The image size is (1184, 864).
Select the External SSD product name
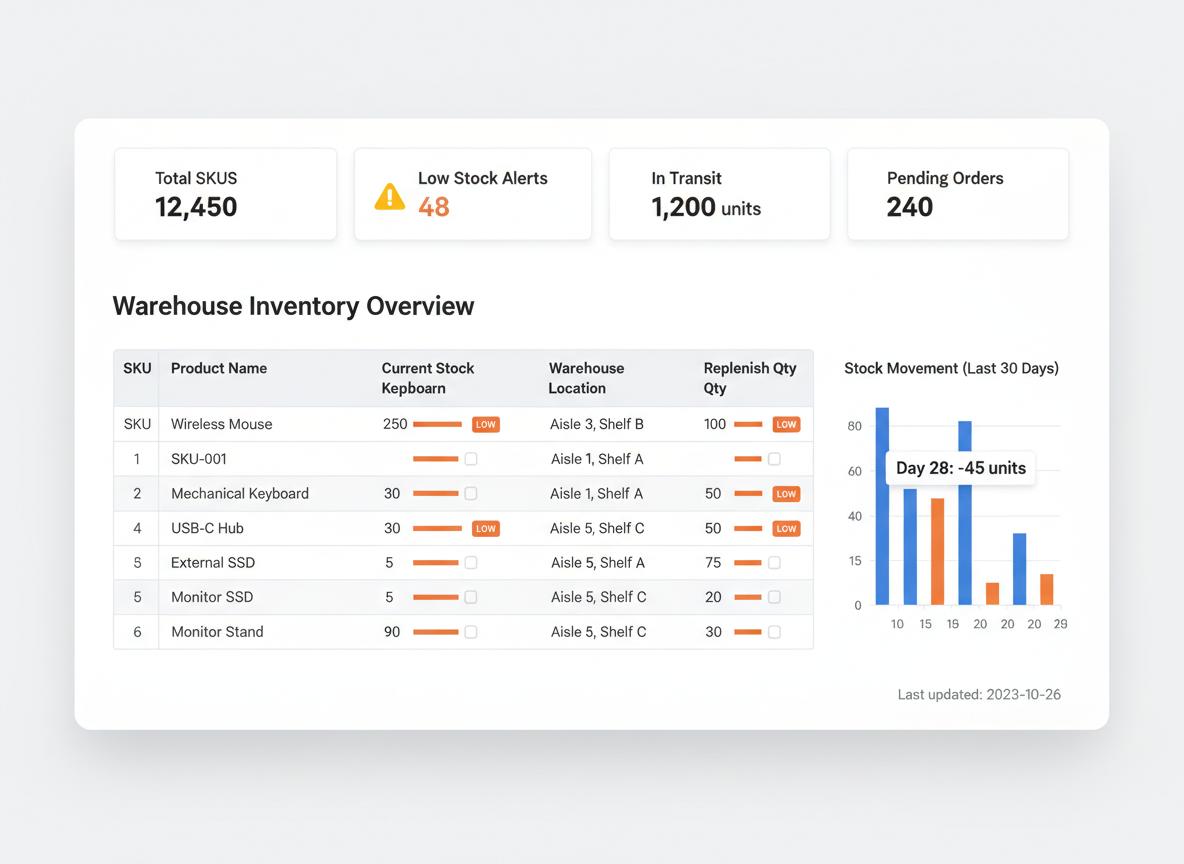pyautogui.click(x=213, y=563)
